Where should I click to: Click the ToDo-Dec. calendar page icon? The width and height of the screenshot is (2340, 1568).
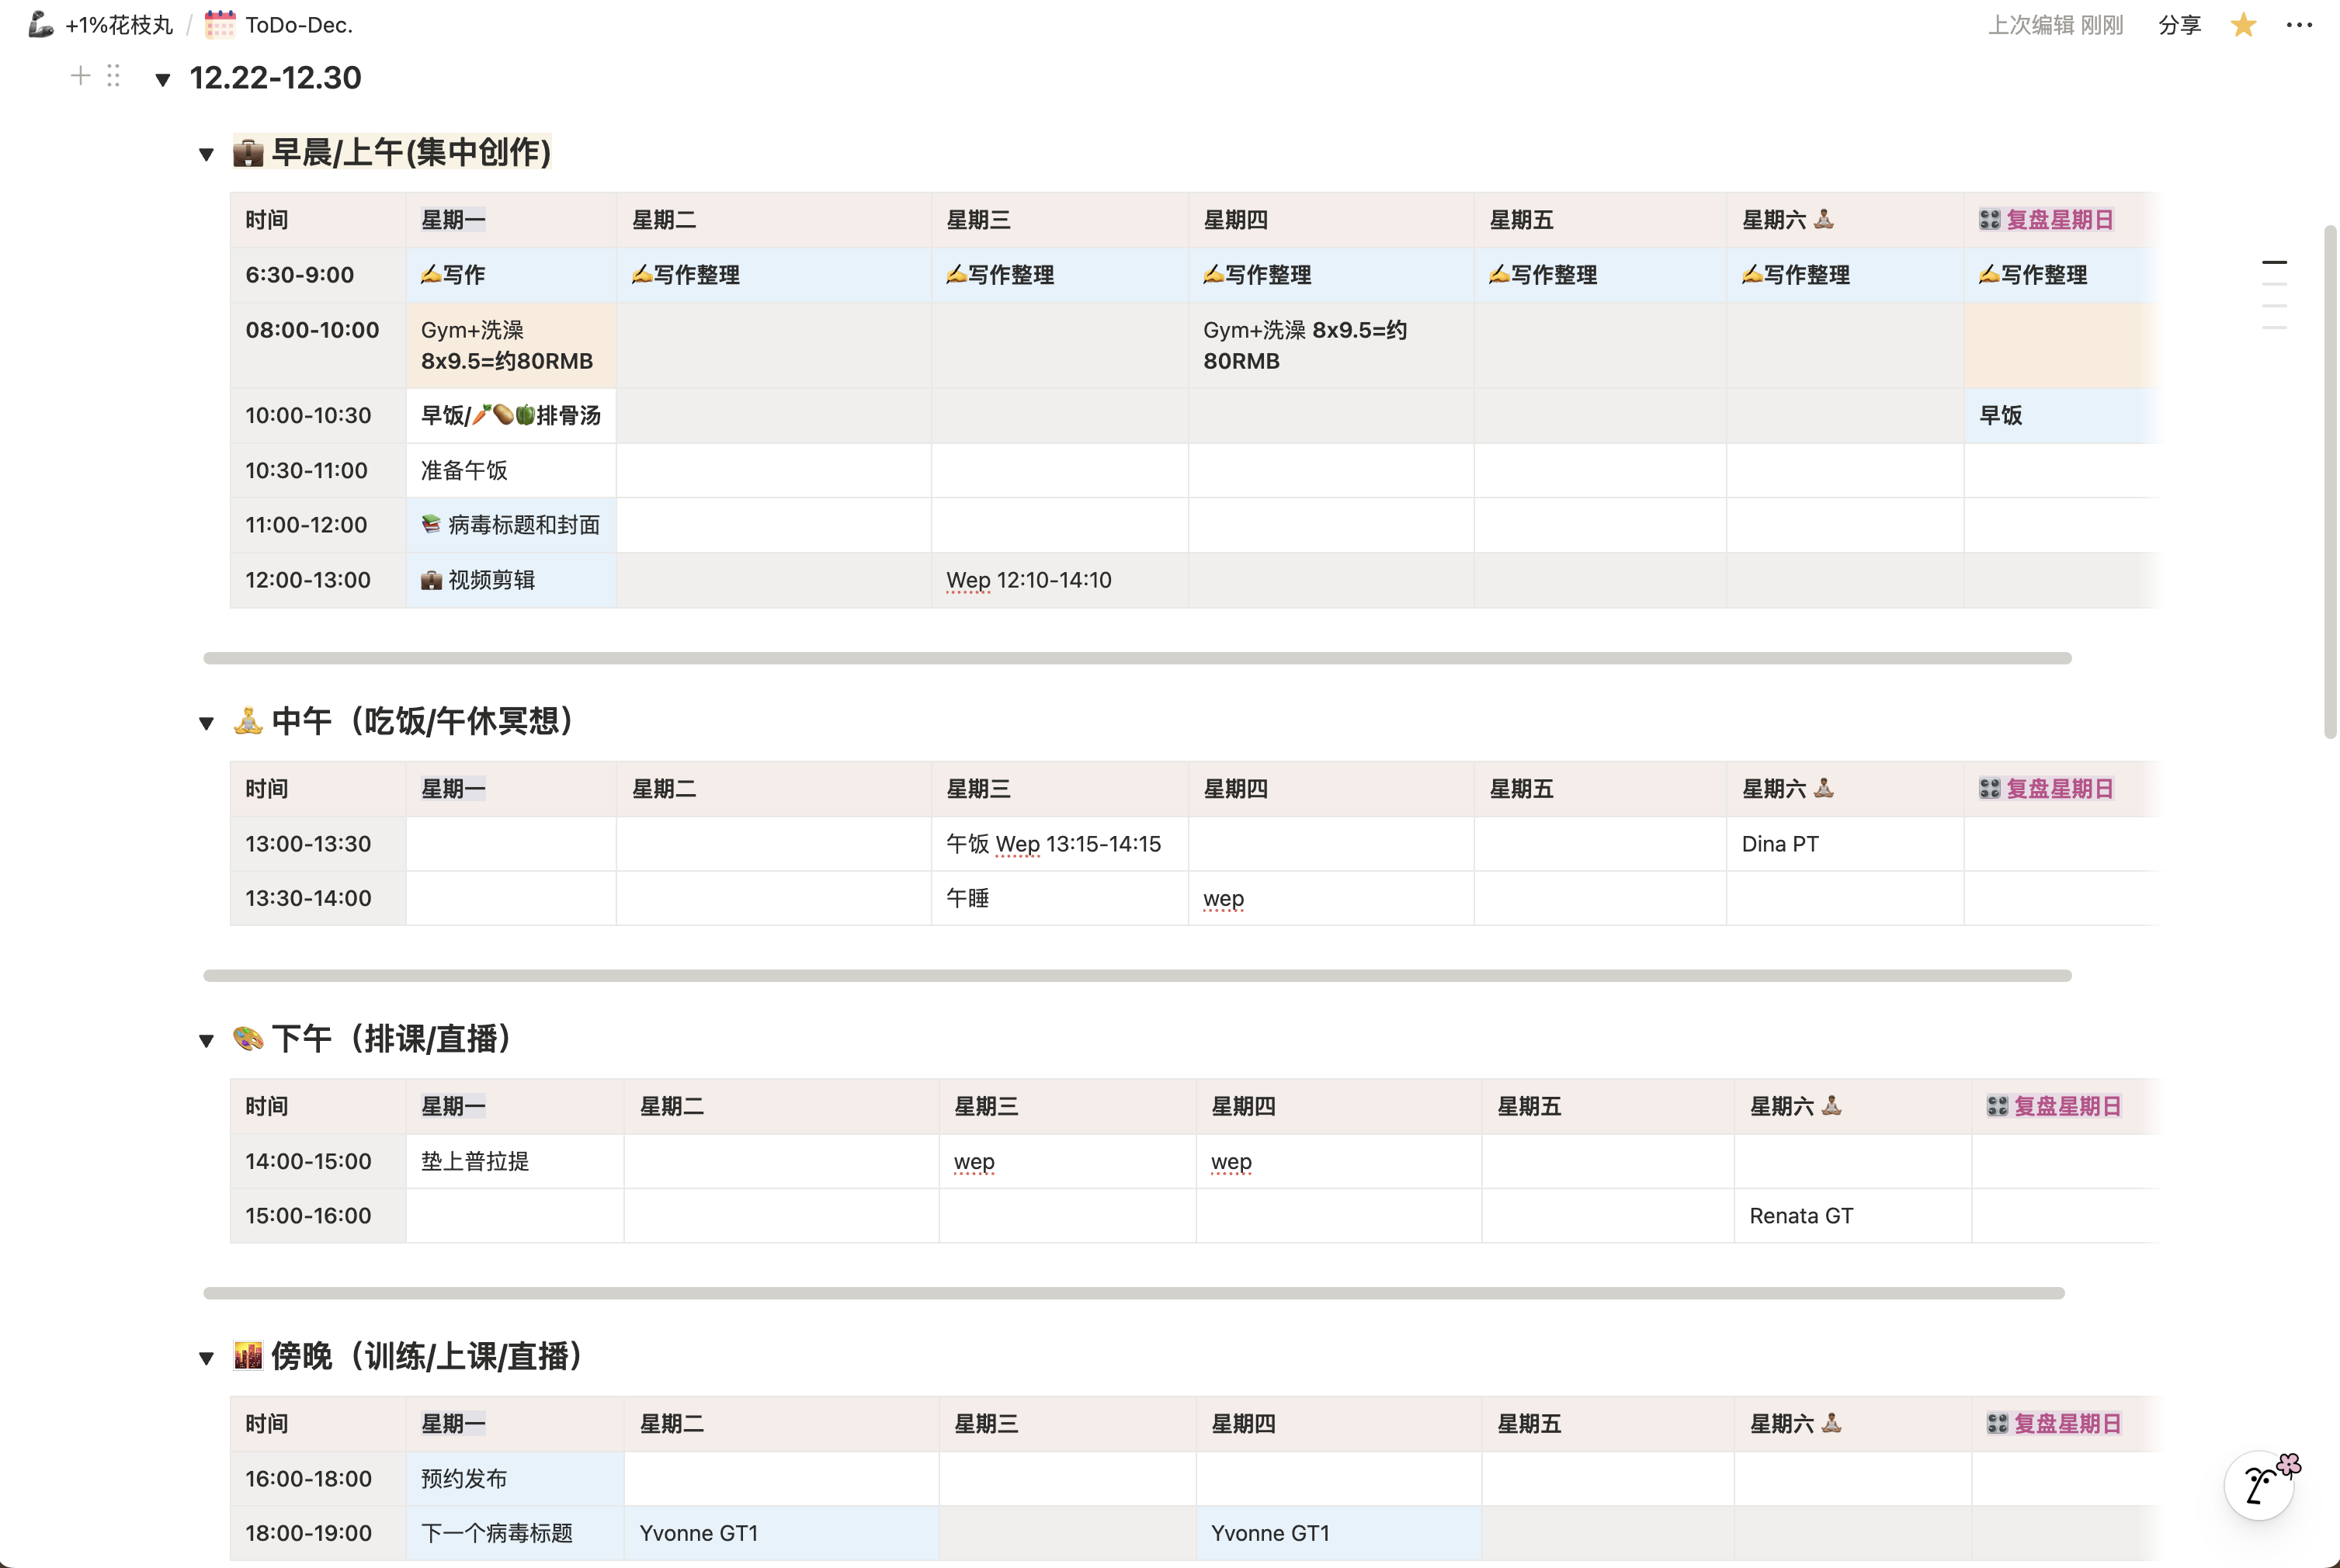tap(220, 25)
